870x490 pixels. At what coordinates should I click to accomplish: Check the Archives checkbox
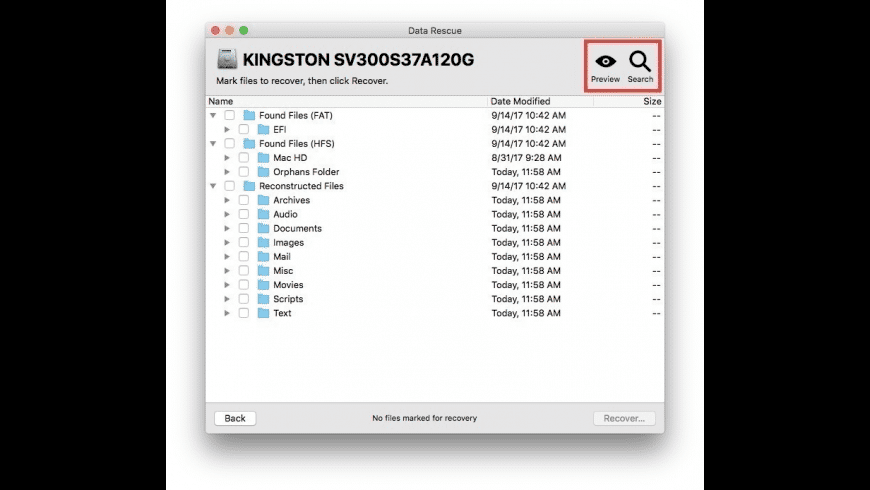click(x=244, y=200)
